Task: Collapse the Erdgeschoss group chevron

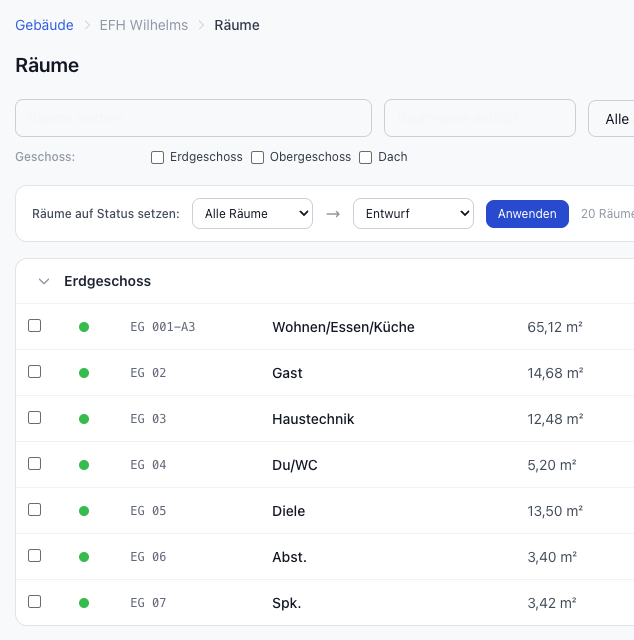Action: tap(44, 281)
